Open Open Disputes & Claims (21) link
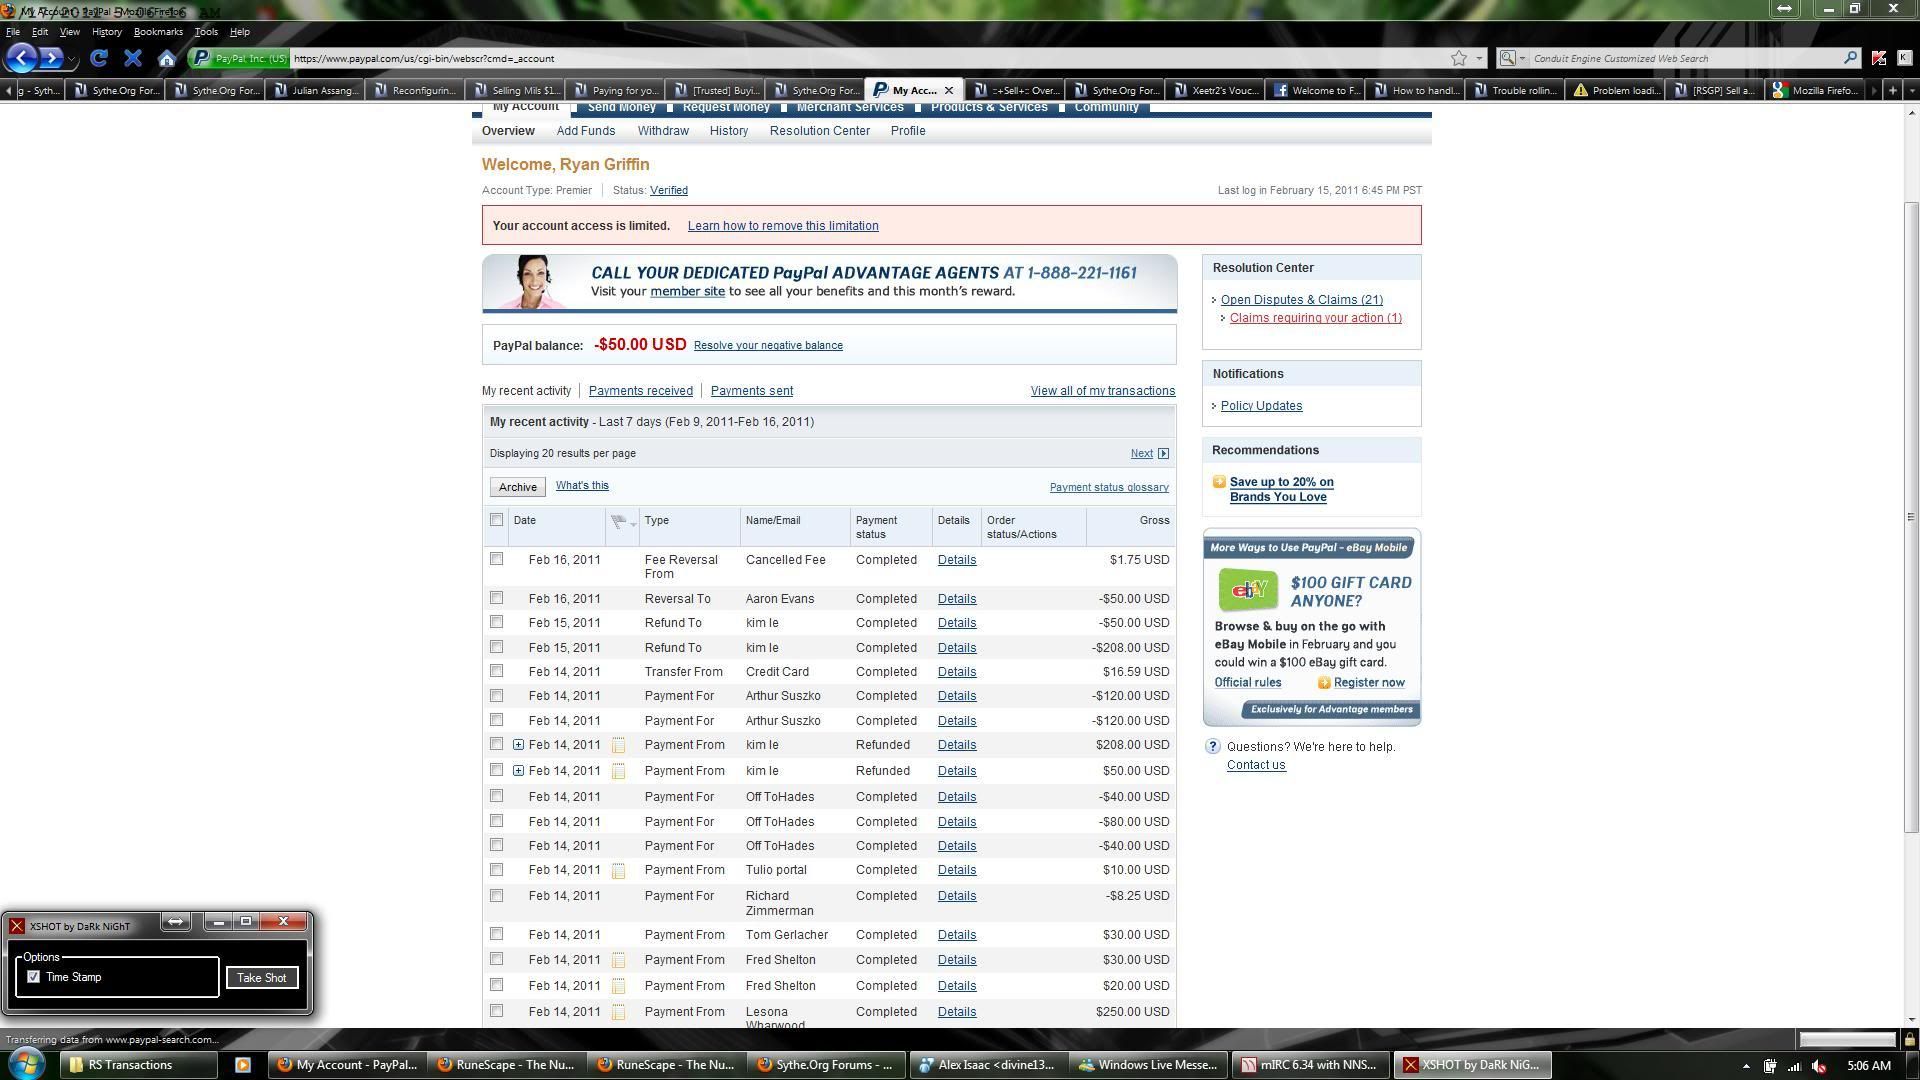The image size is (1920, 1080). 1301,300
